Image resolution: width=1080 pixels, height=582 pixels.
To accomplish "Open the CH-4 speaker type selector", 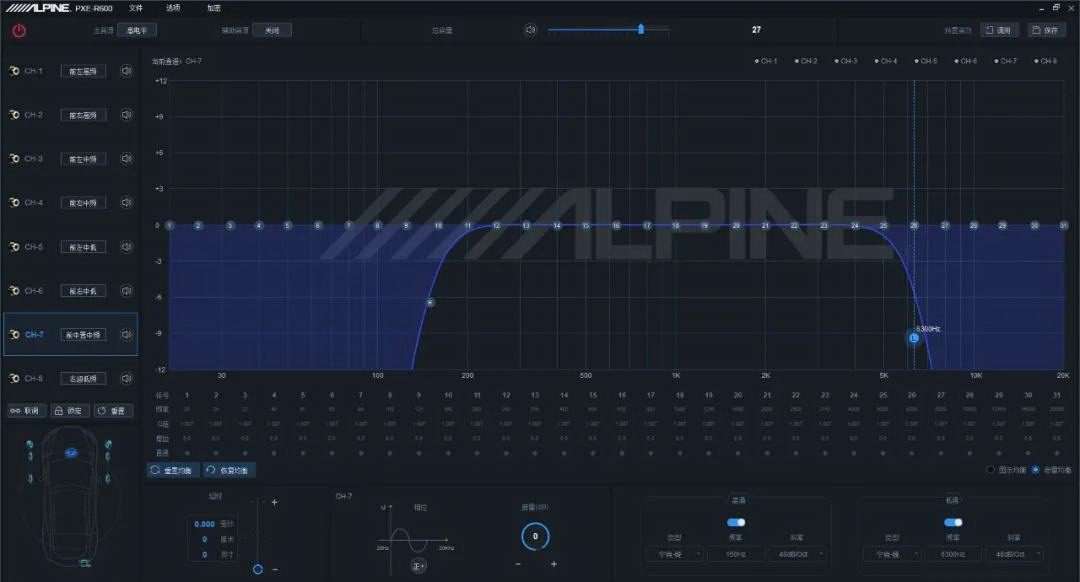I will (83, 203).
